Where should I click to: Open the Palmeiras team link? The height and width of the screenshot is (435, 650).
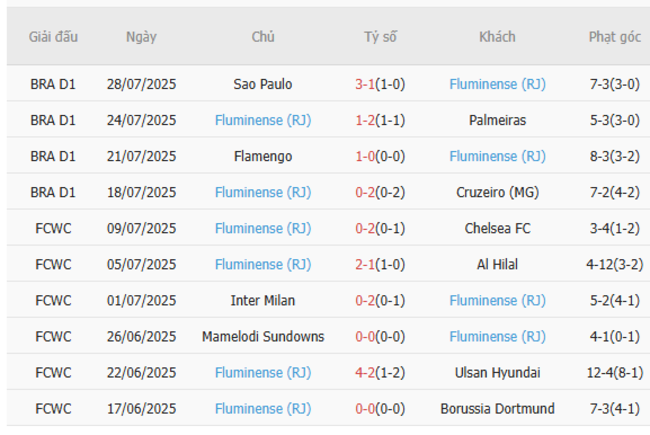tap(497, 120)
